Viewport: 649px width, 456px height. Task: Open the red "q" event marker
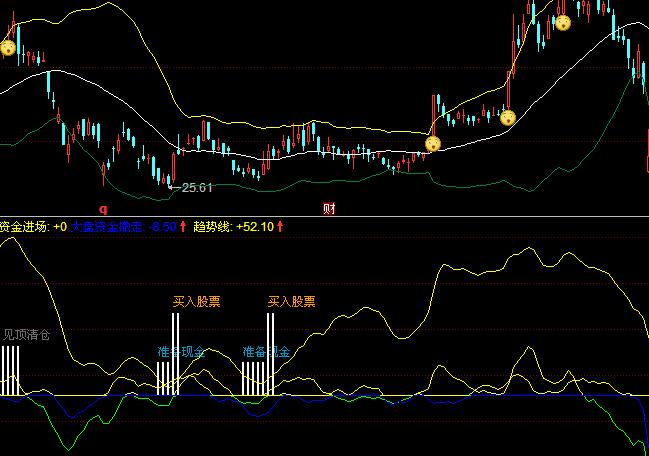[x=103, y=209]
